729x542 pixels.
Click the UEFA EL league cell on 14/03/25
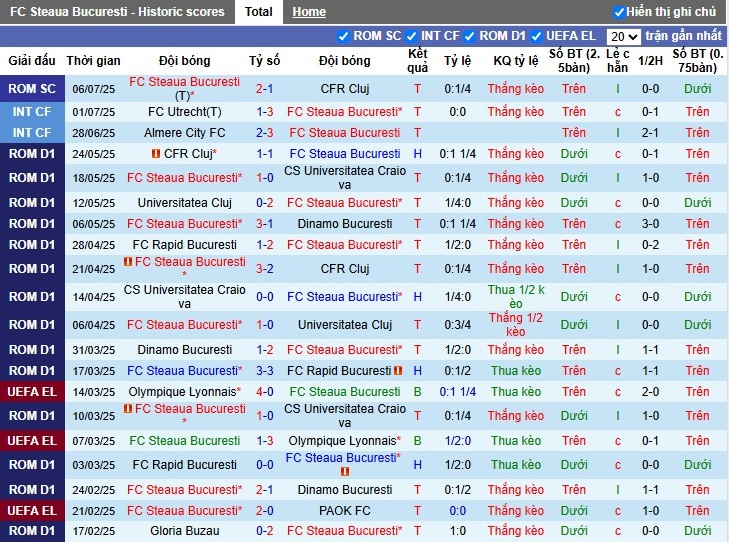point(32,391)
